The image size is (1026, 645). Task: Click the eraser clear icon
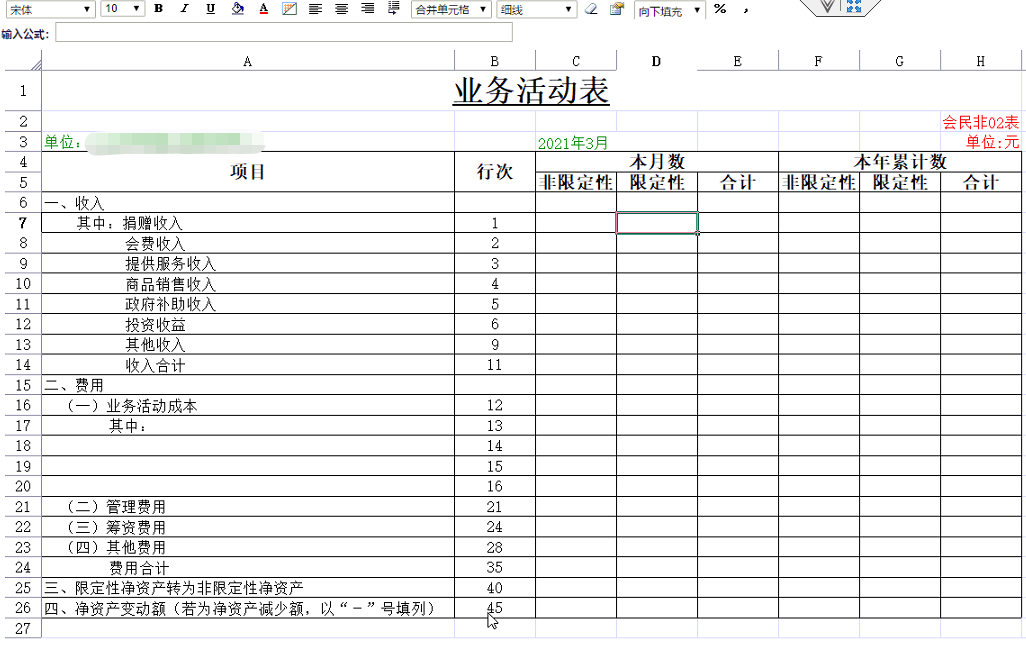591,9
